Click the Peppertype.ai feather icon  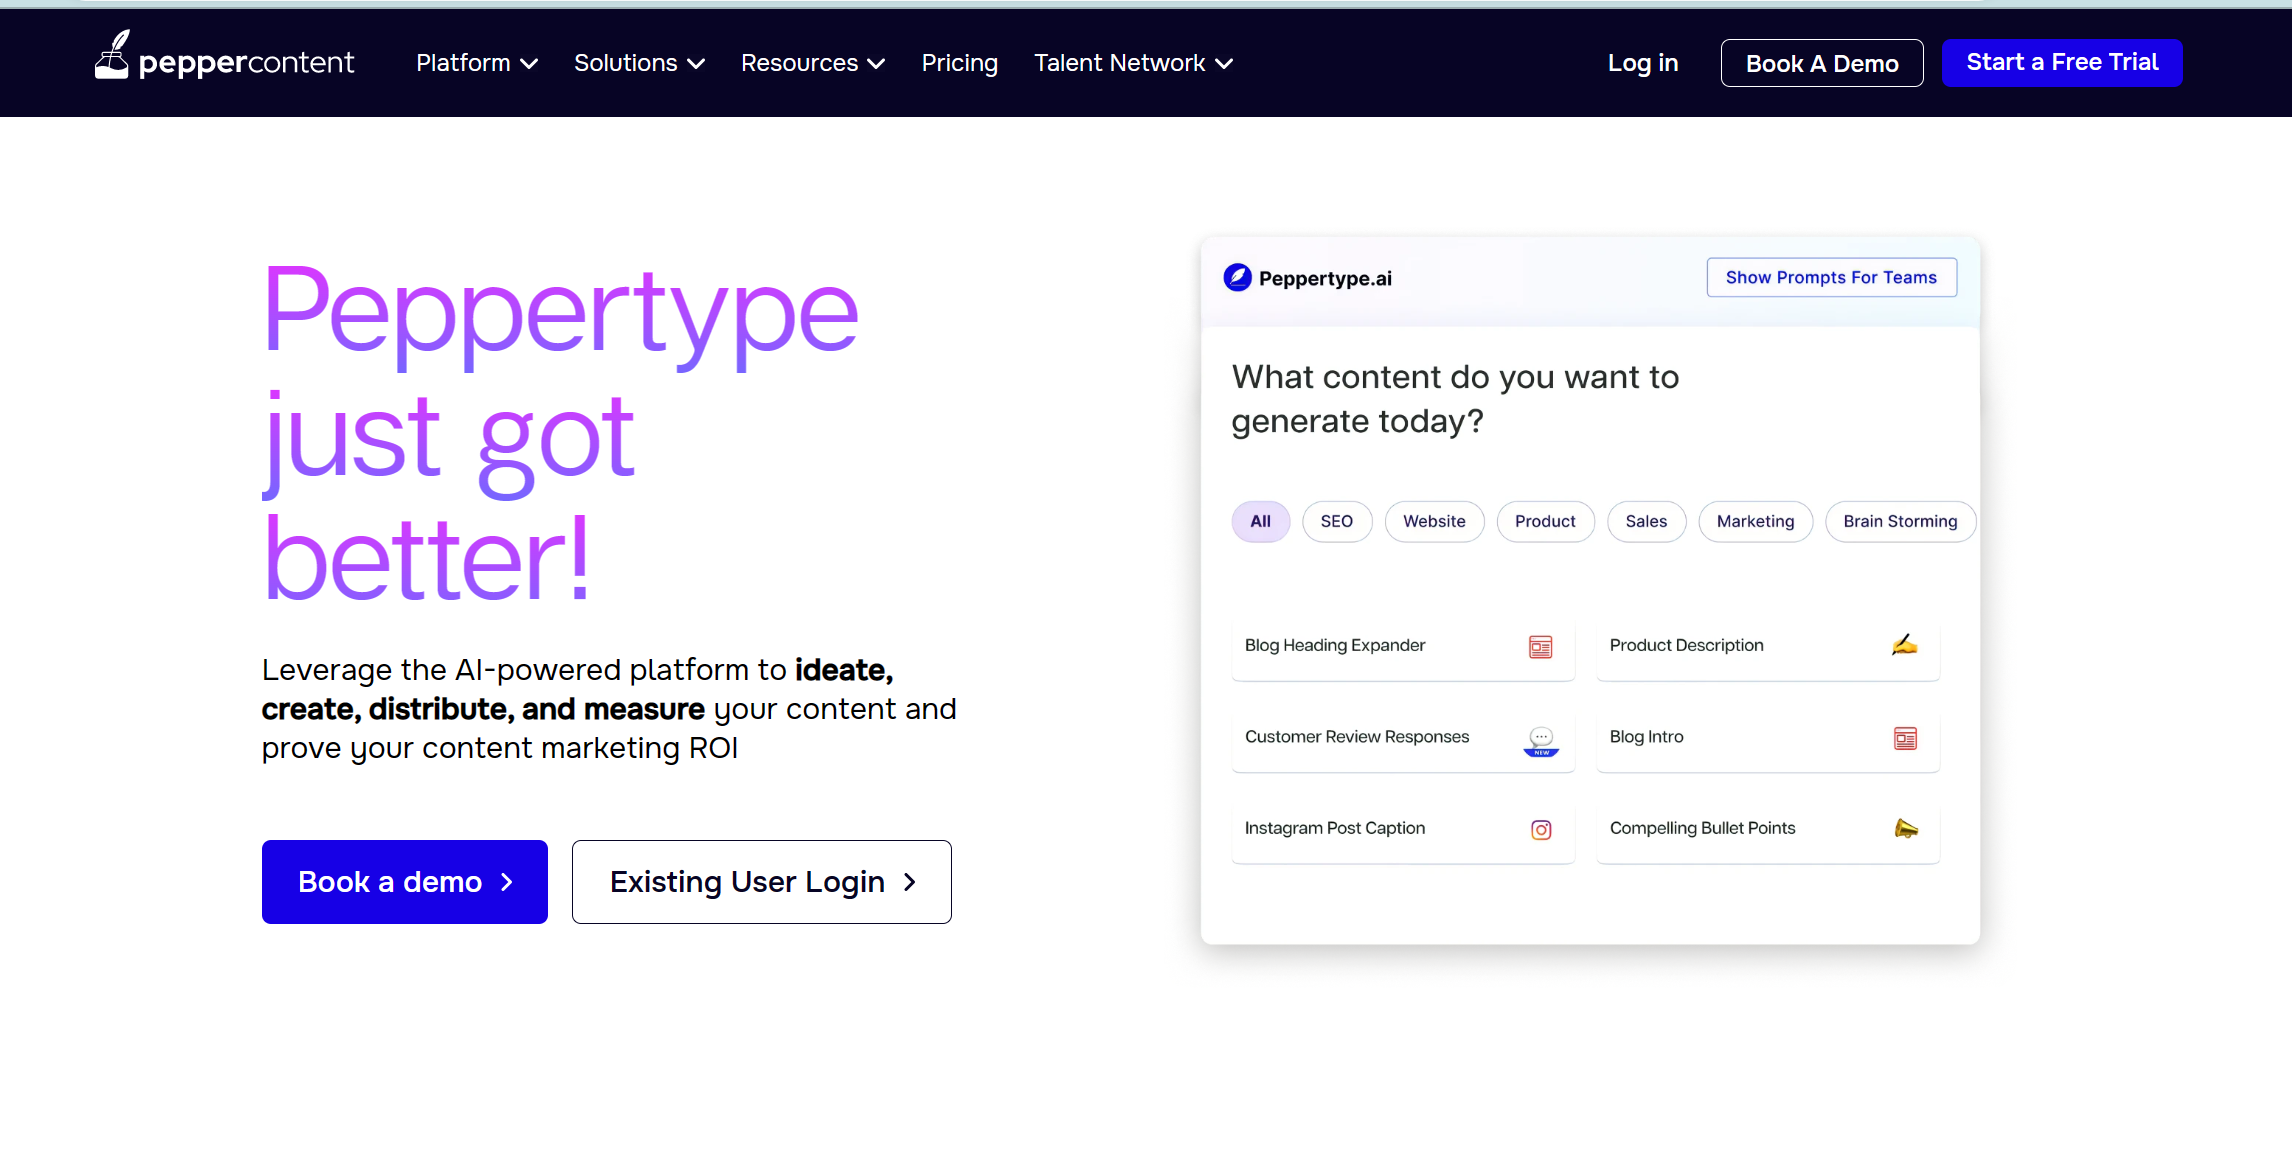(x=1236, y=277)
